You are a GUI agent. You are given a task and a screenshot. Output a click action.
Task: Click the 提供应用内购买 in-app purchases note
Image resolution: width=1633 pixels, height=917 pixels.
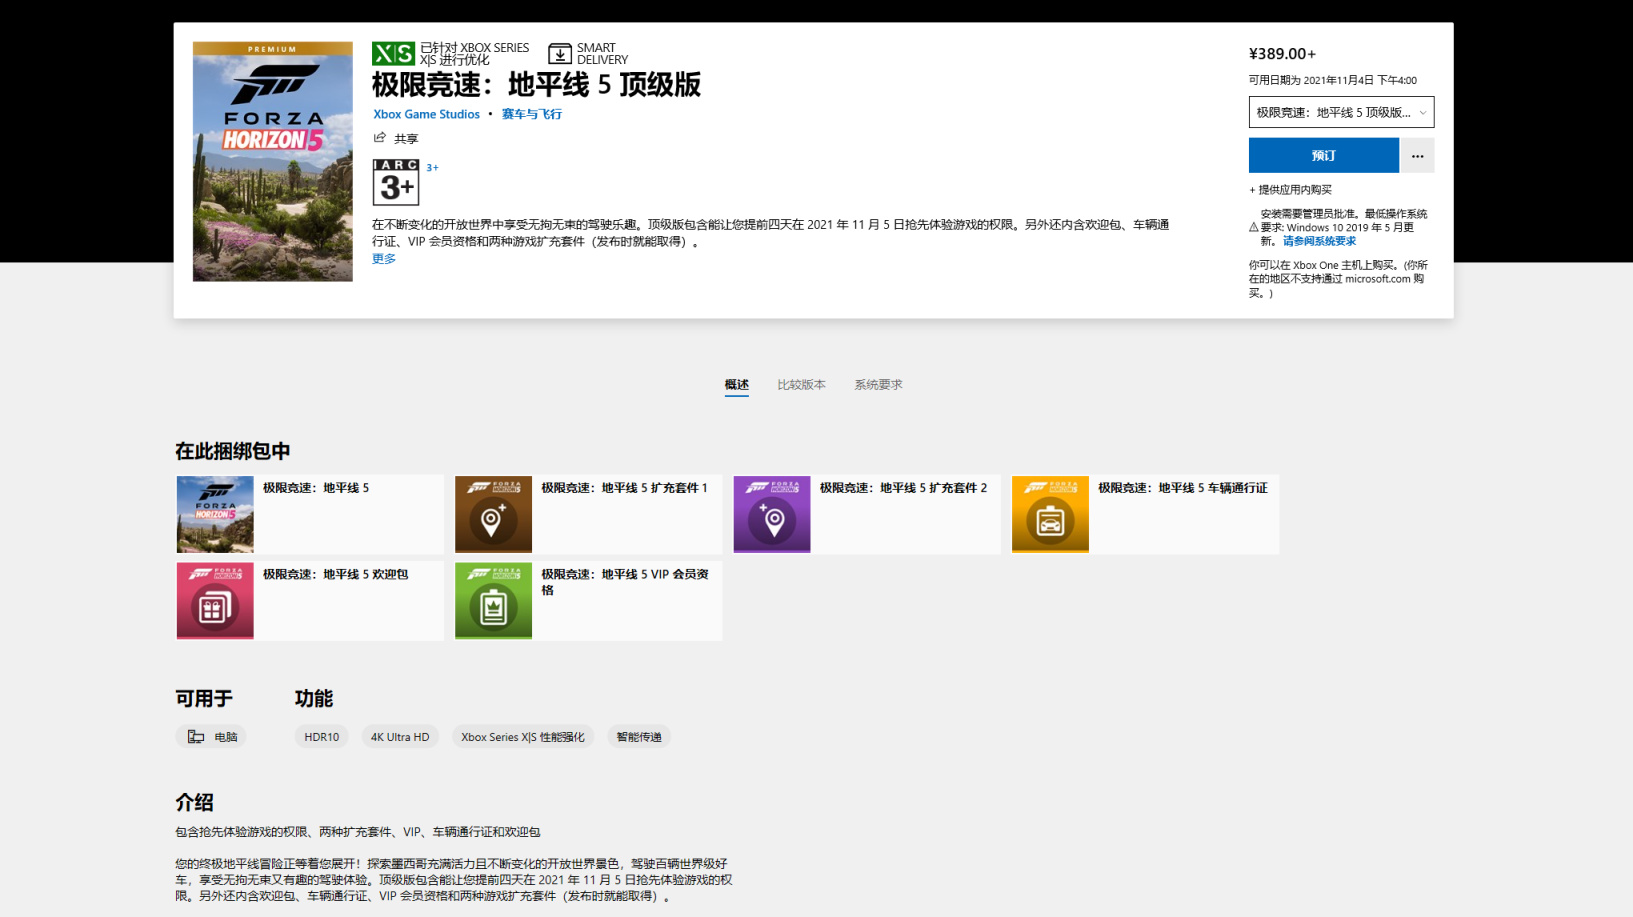(x=1290, y=190)
